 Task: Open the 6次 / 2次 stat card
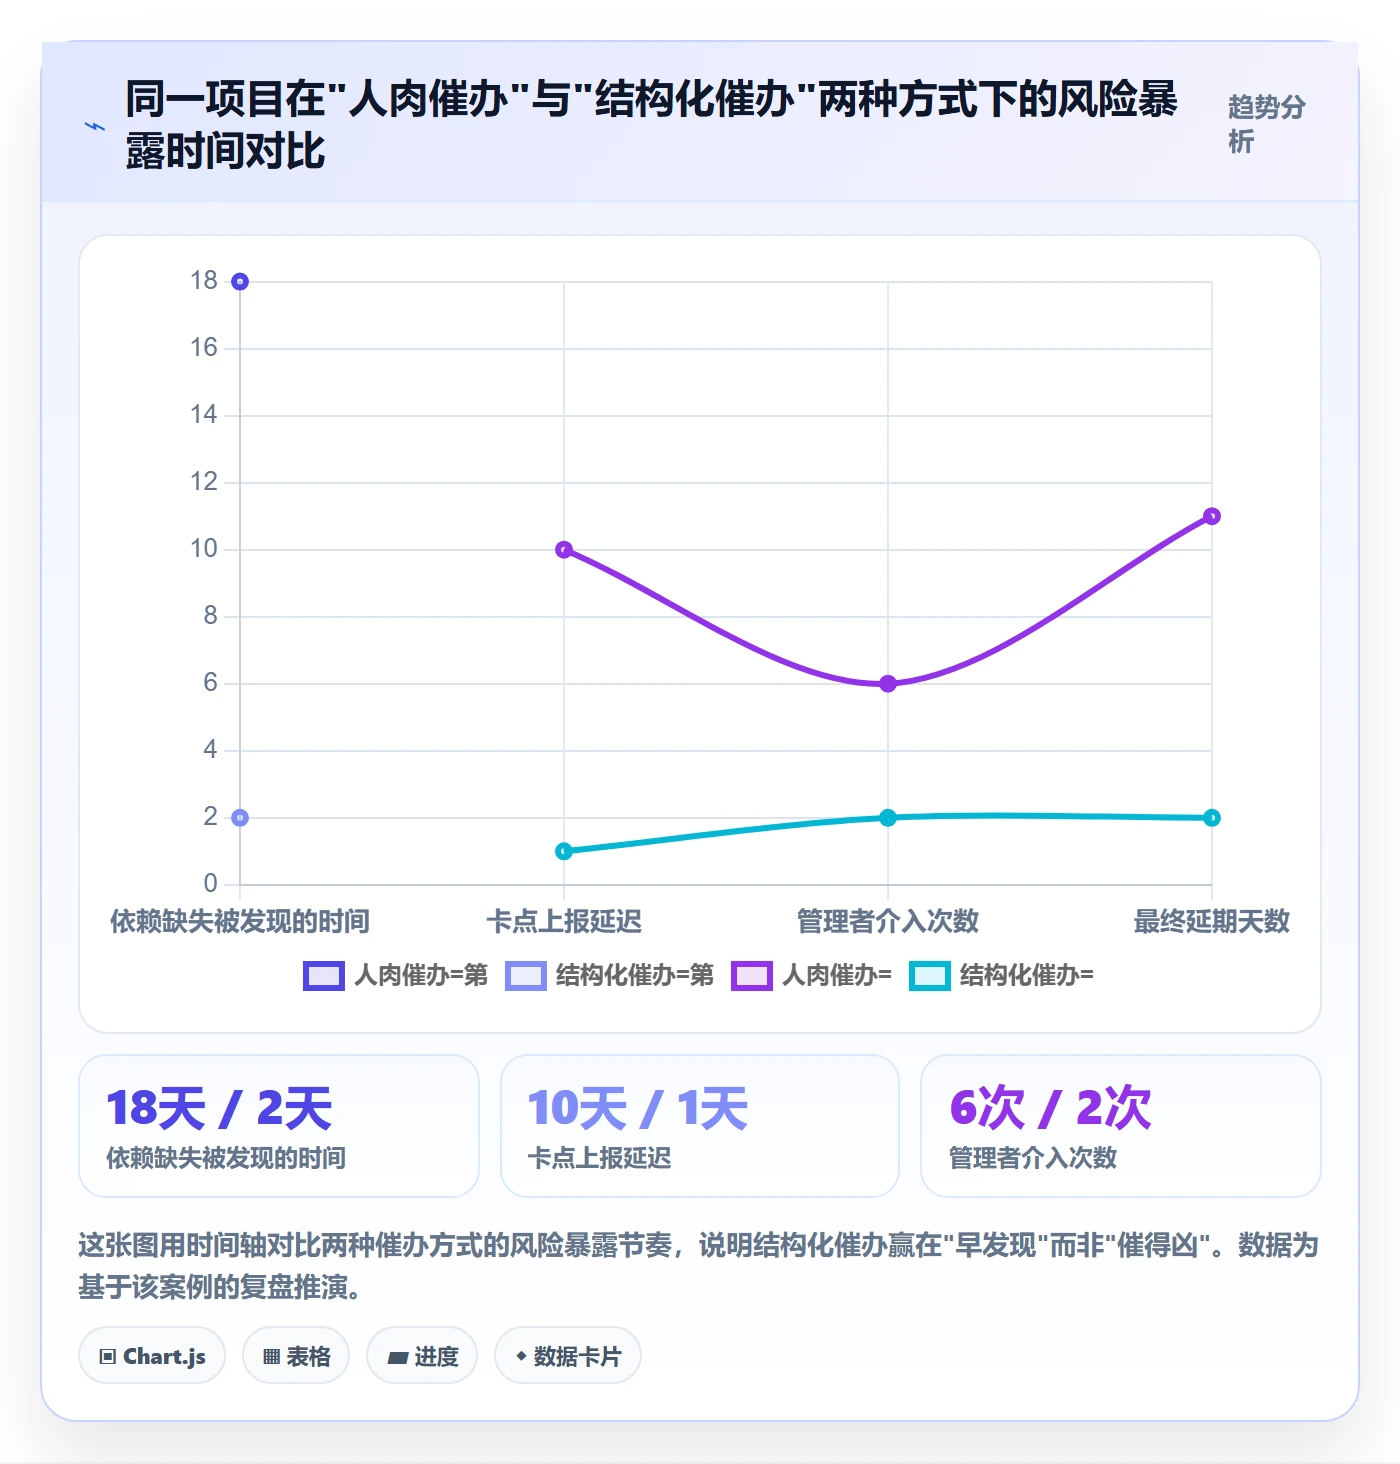click(x=1121, y=1126)
